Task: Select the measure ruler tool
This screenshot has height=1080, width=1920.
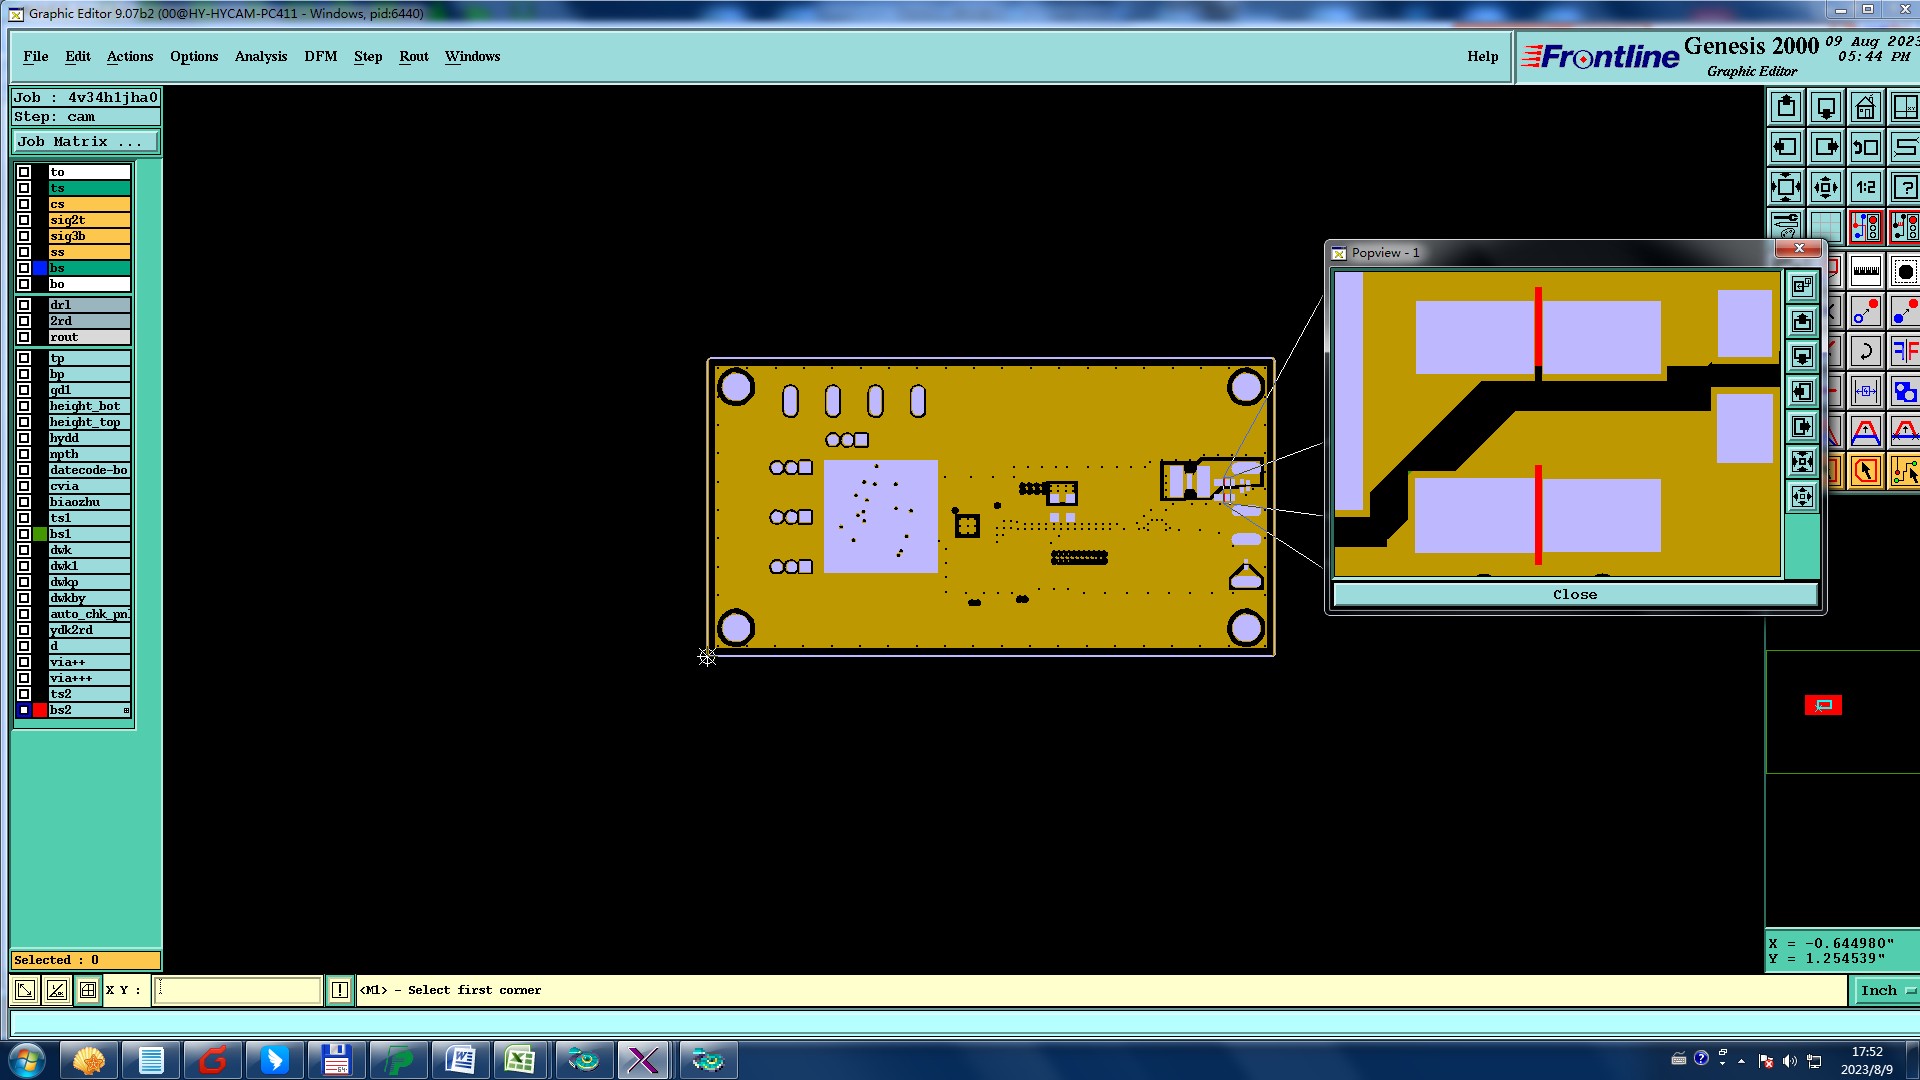Action: pos(1865,271)
